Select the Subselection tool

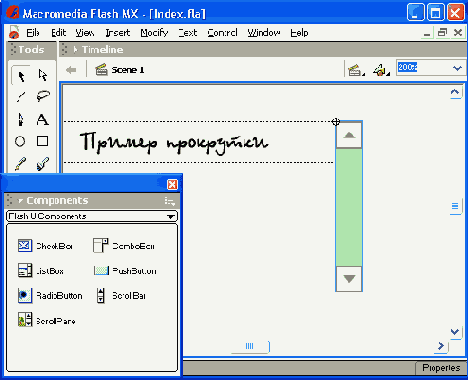(x=43, y=75)
